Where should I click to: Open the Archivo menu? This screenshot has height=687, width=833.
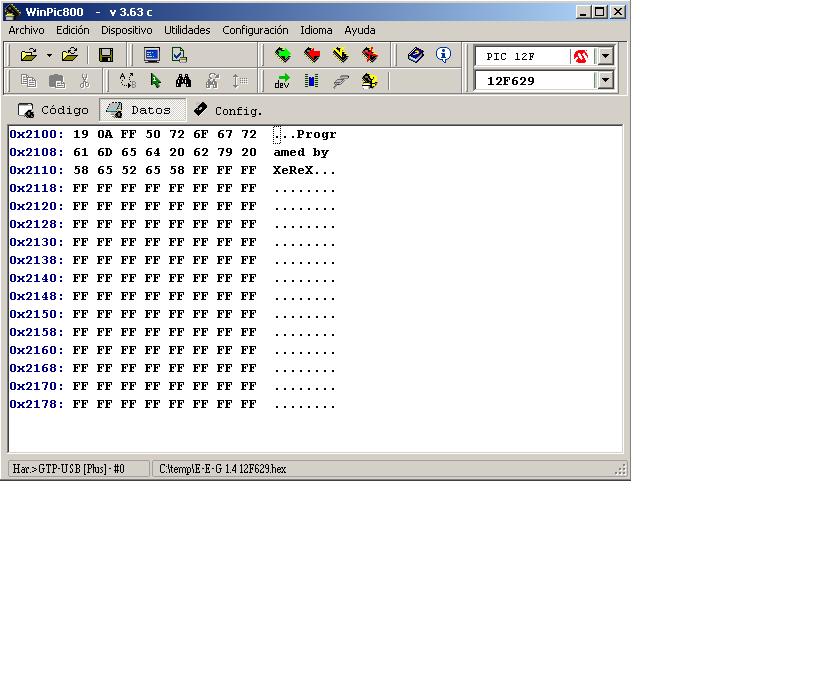click(x=26, y=30)
